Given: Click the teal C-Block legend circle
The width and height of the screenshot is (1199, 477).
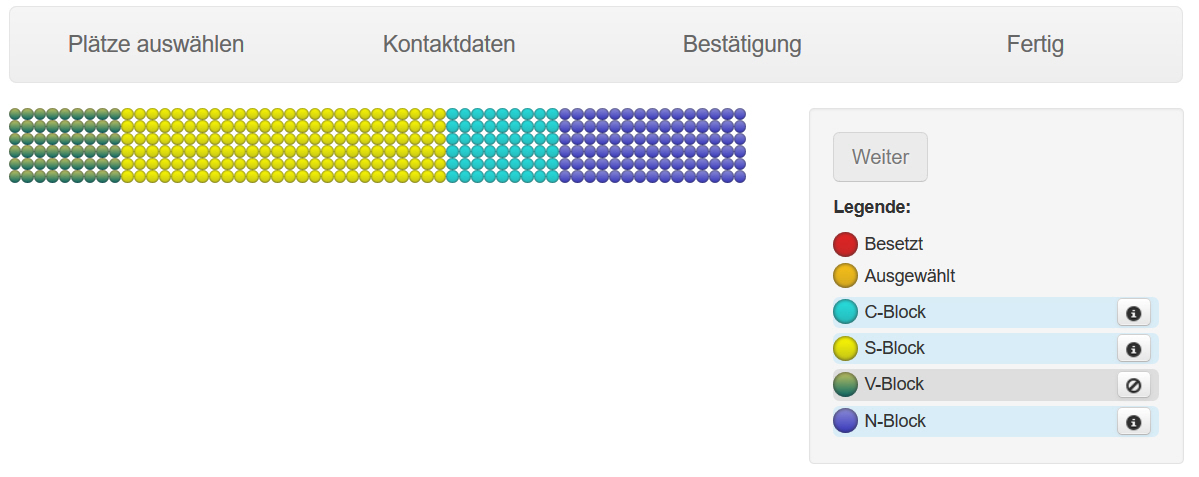Looking at the screenshot, I should (845, 312).
